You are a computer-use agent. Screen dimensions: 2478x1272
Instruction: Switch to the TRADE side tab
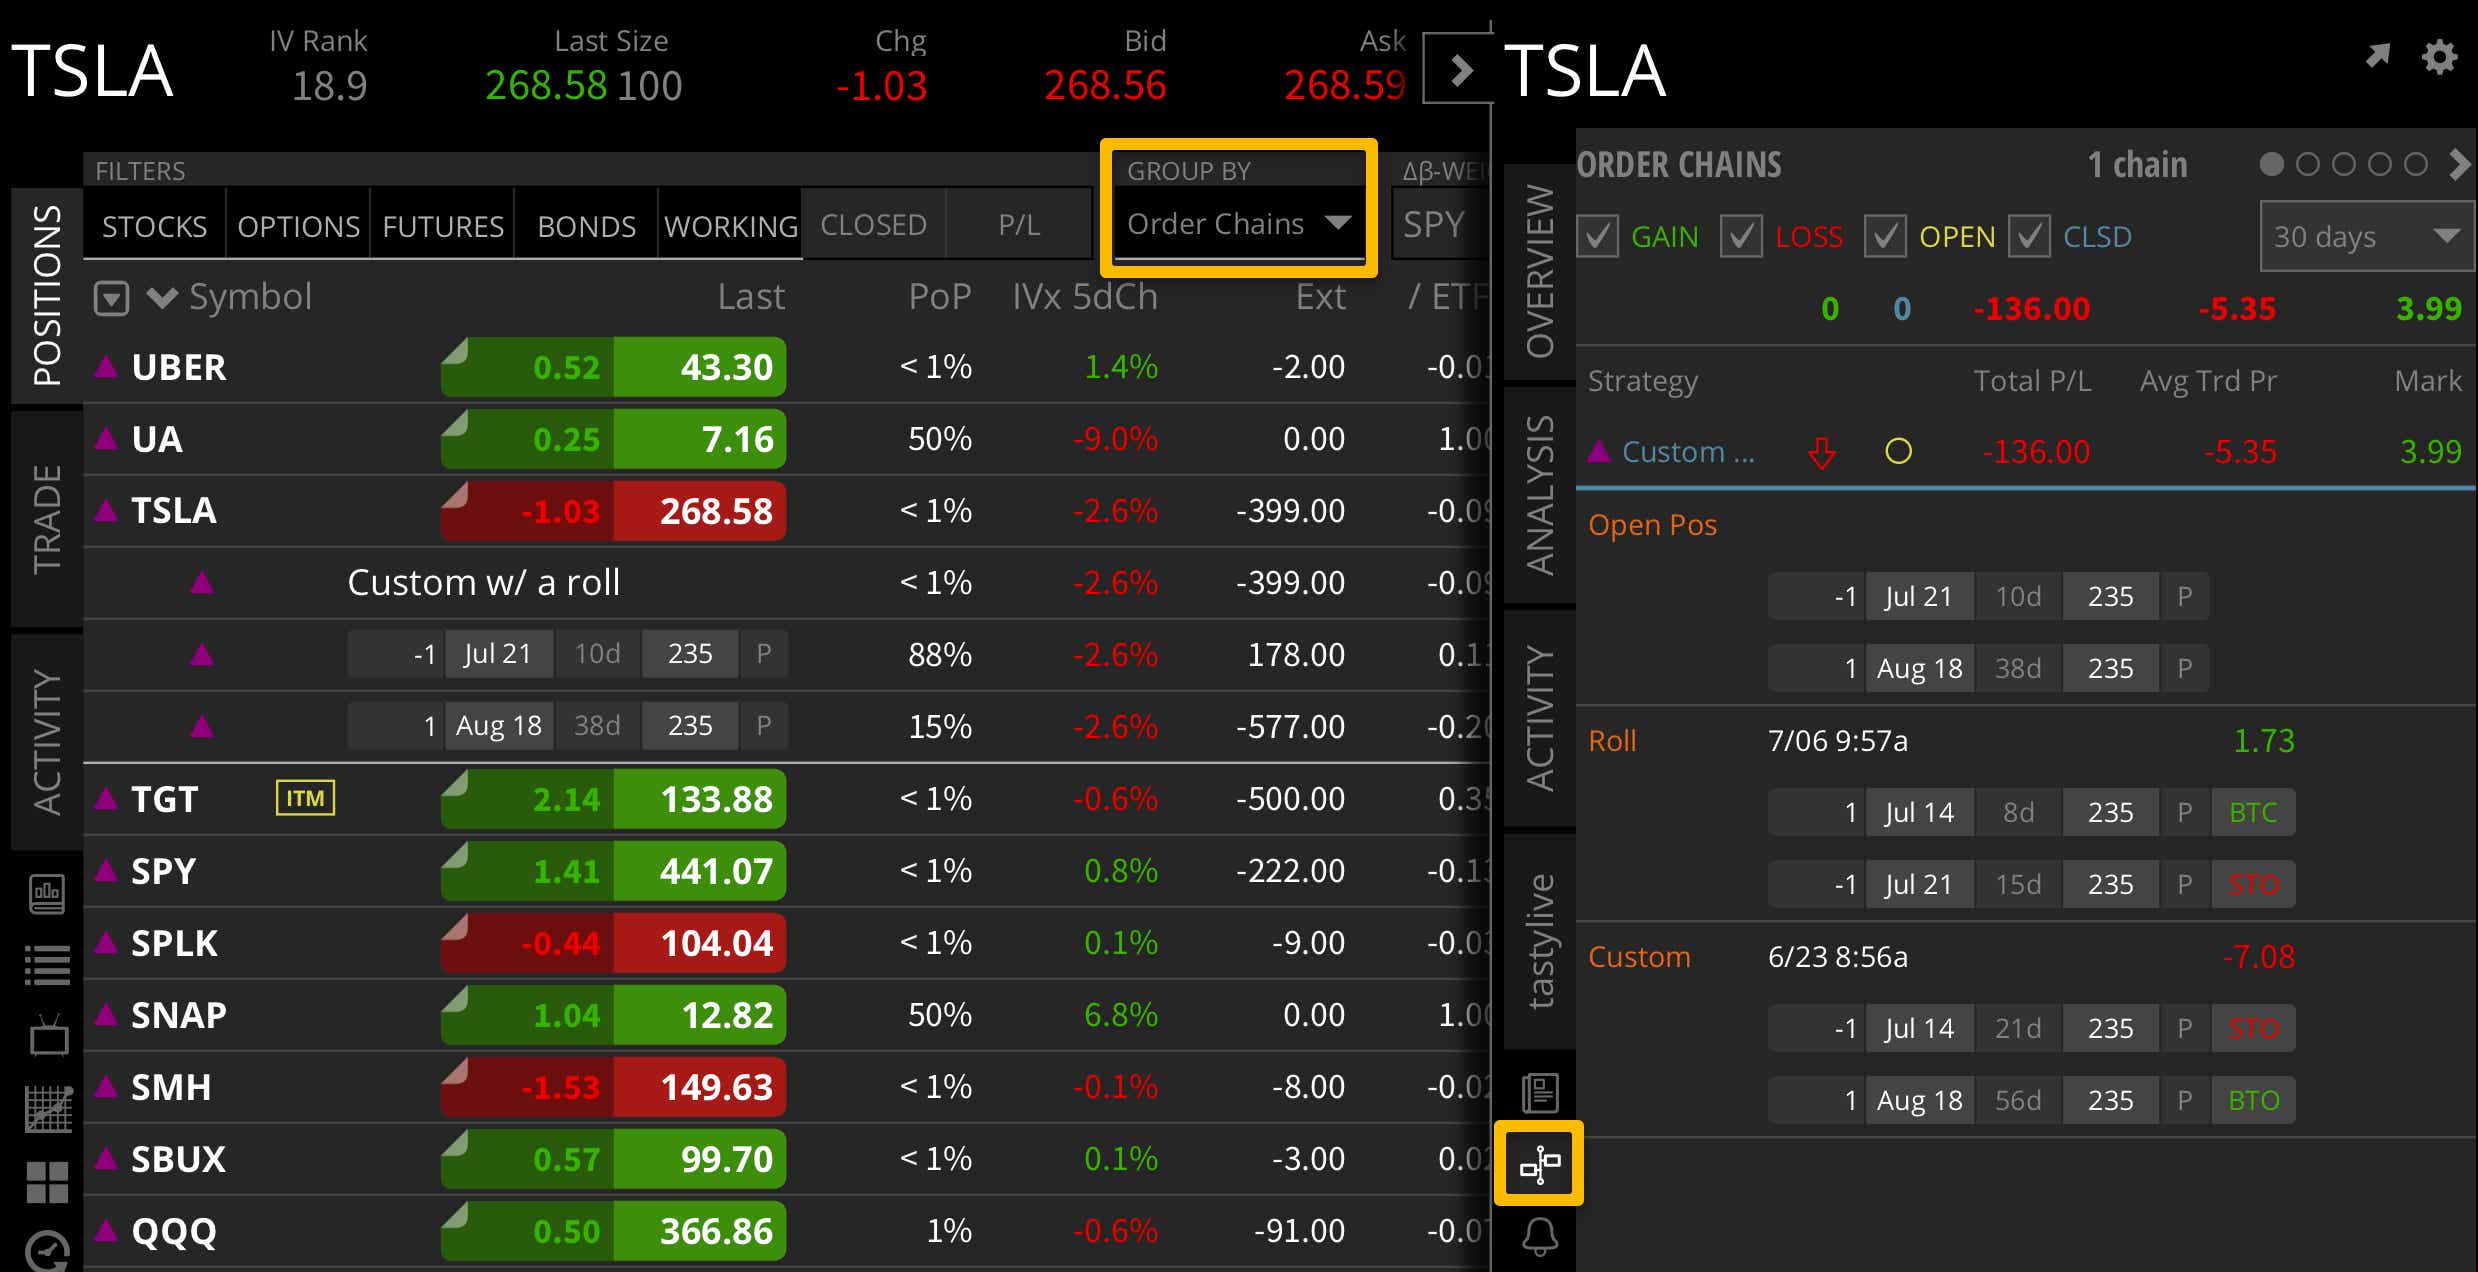tap(46, 518)
